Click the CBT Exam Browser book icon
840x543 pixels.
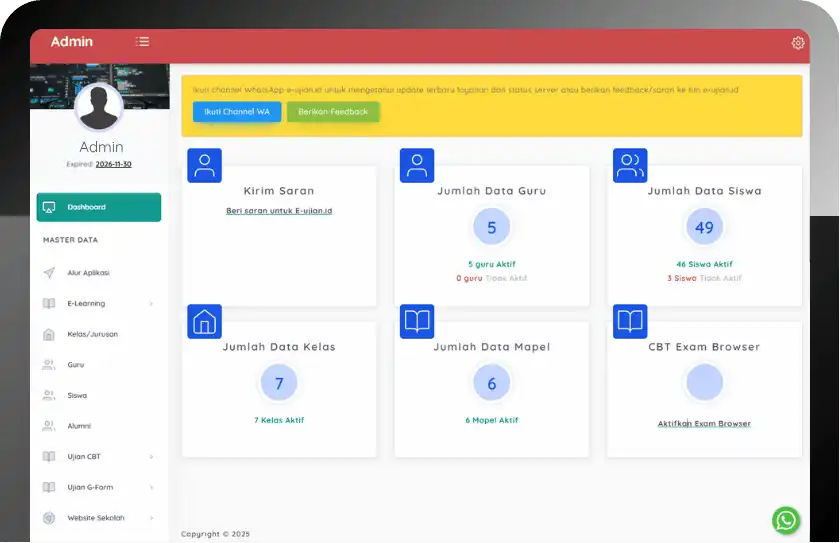point(630,322)
